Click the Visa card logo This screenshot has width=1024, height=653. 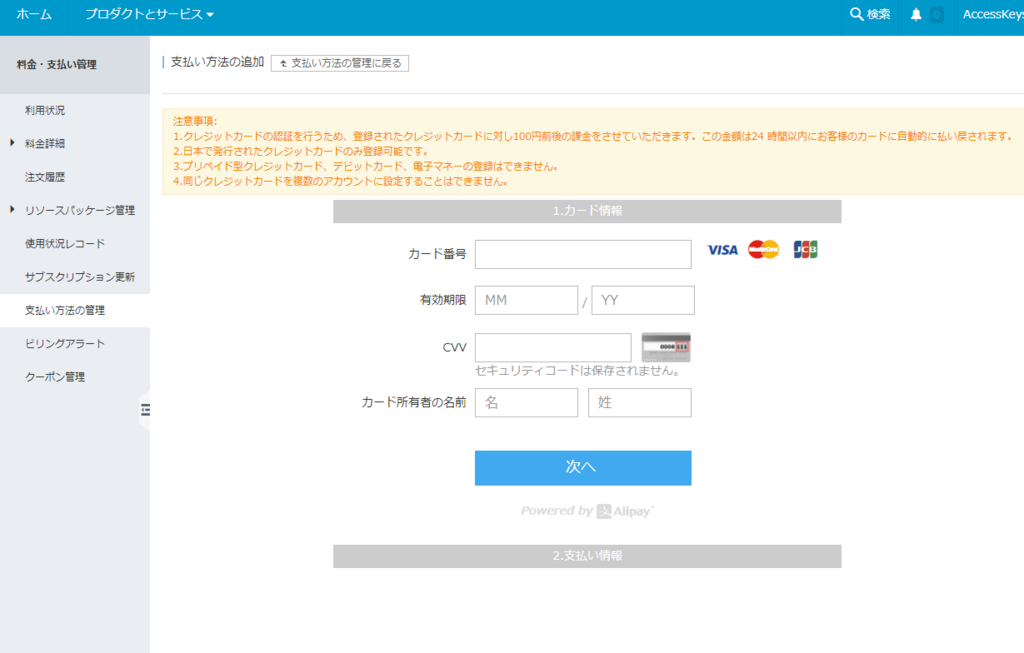click(722, 250)
